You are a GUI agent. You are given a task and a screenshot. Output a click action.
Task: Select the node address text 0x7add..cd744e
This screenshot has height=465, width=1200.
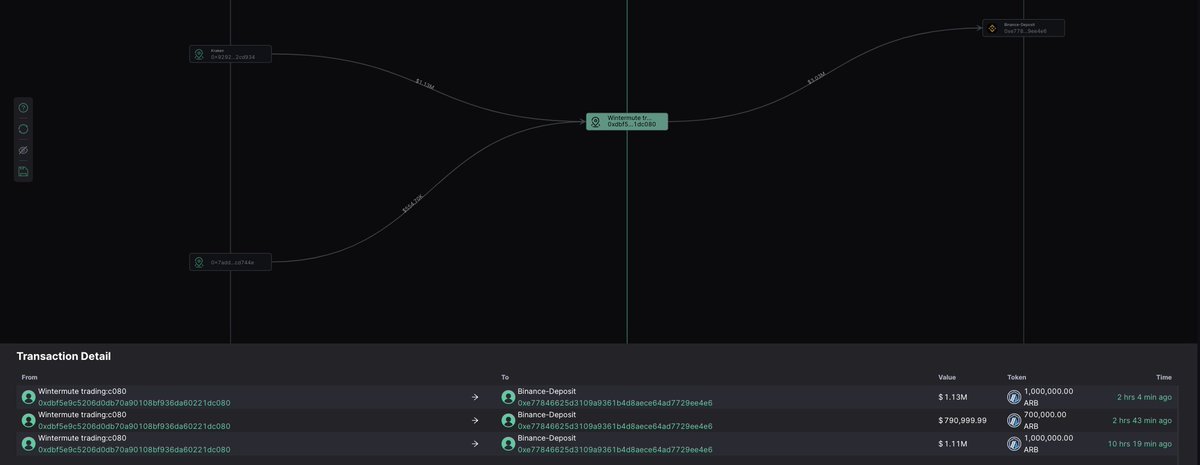tap(233, 262)
